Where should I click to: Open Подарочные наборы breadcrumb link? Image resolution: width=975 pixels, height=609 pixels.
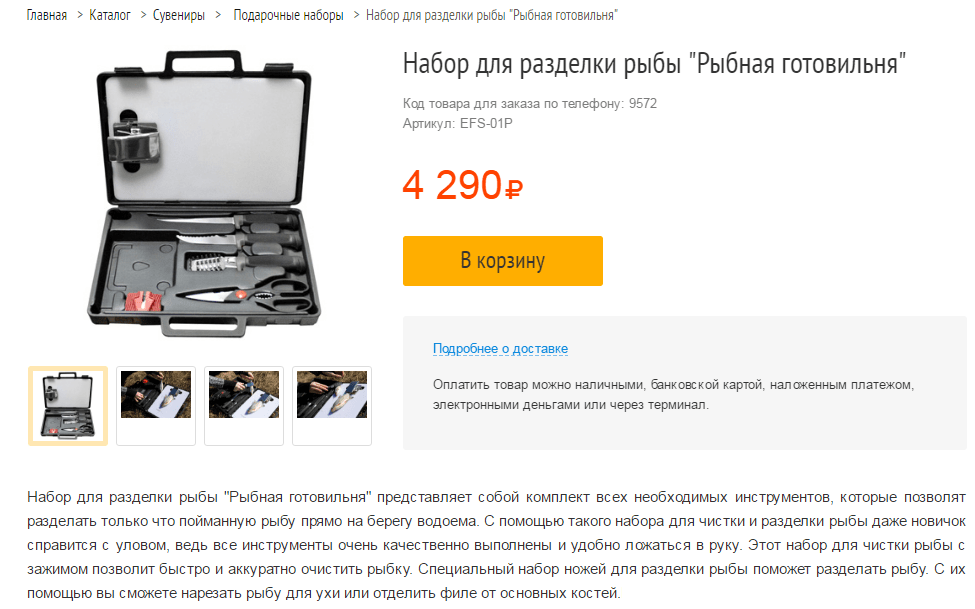[289, 15]
